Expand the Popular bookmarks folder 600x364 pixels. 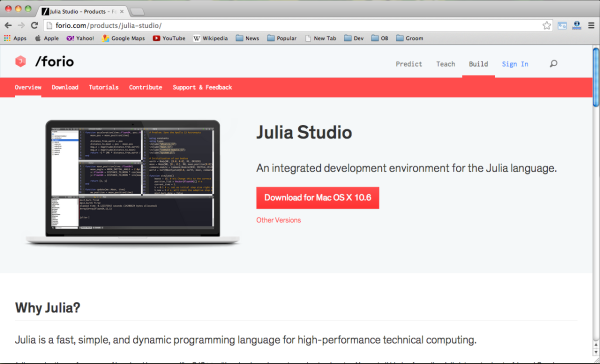[x=282, y=38]
